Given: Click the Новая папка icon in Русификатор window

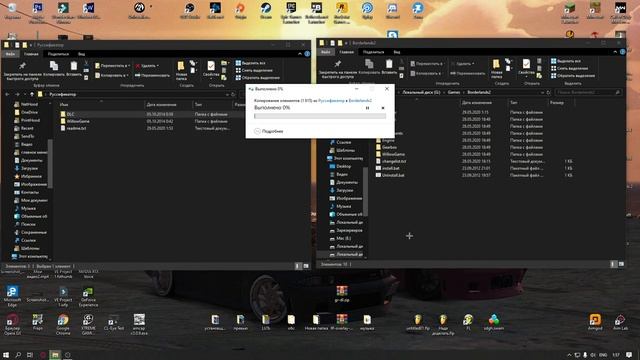Looking at the screenshot, I should coord(181,66).
